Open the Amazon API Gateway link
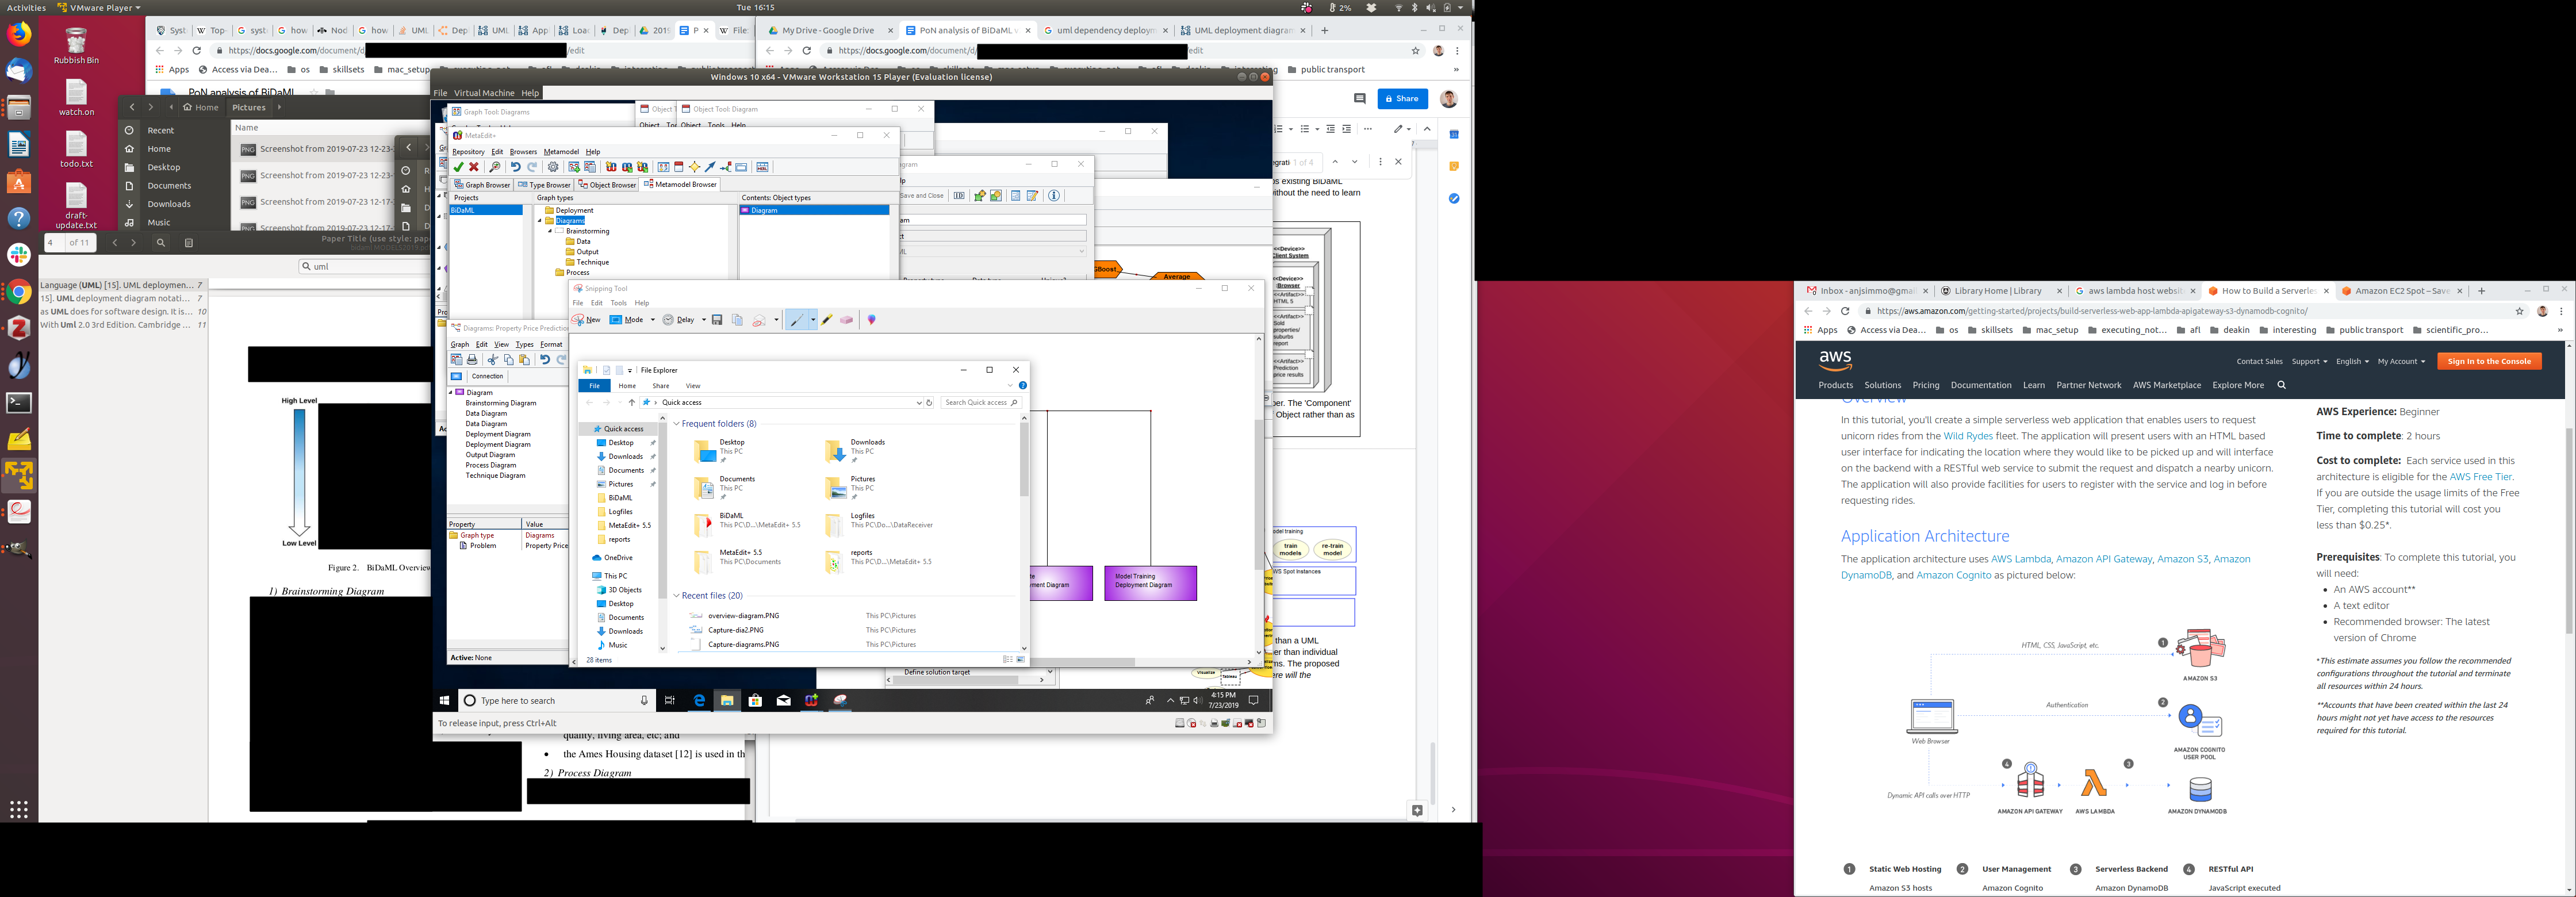This screenshot has width=2576, height=897. pos(2103,559)
